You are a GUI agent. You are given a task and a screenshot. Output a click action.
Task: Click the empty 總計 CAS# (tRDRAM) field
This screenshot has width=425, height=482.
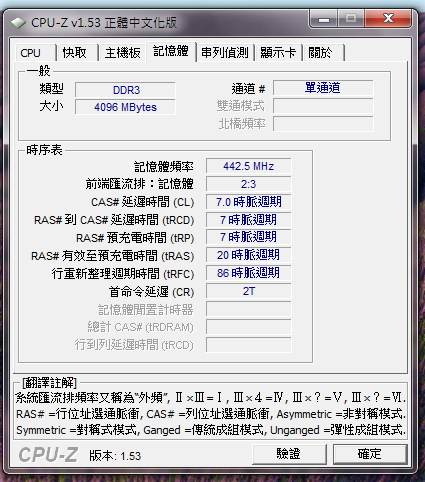pyautogui.click(x=249, y=327)
